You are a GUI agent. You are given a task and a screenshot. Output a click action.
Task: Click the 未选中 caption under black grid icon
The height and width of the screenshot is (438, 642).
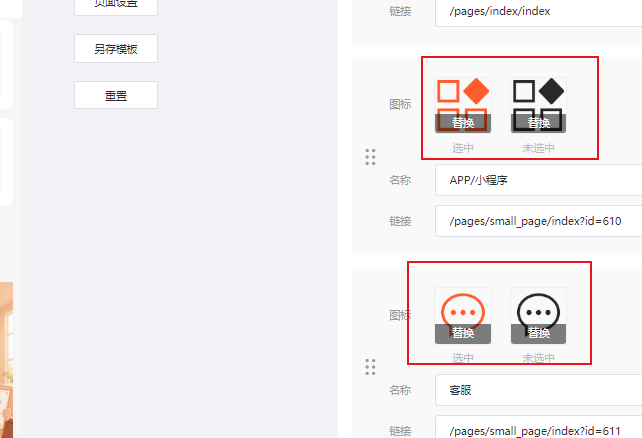point(538,148)
